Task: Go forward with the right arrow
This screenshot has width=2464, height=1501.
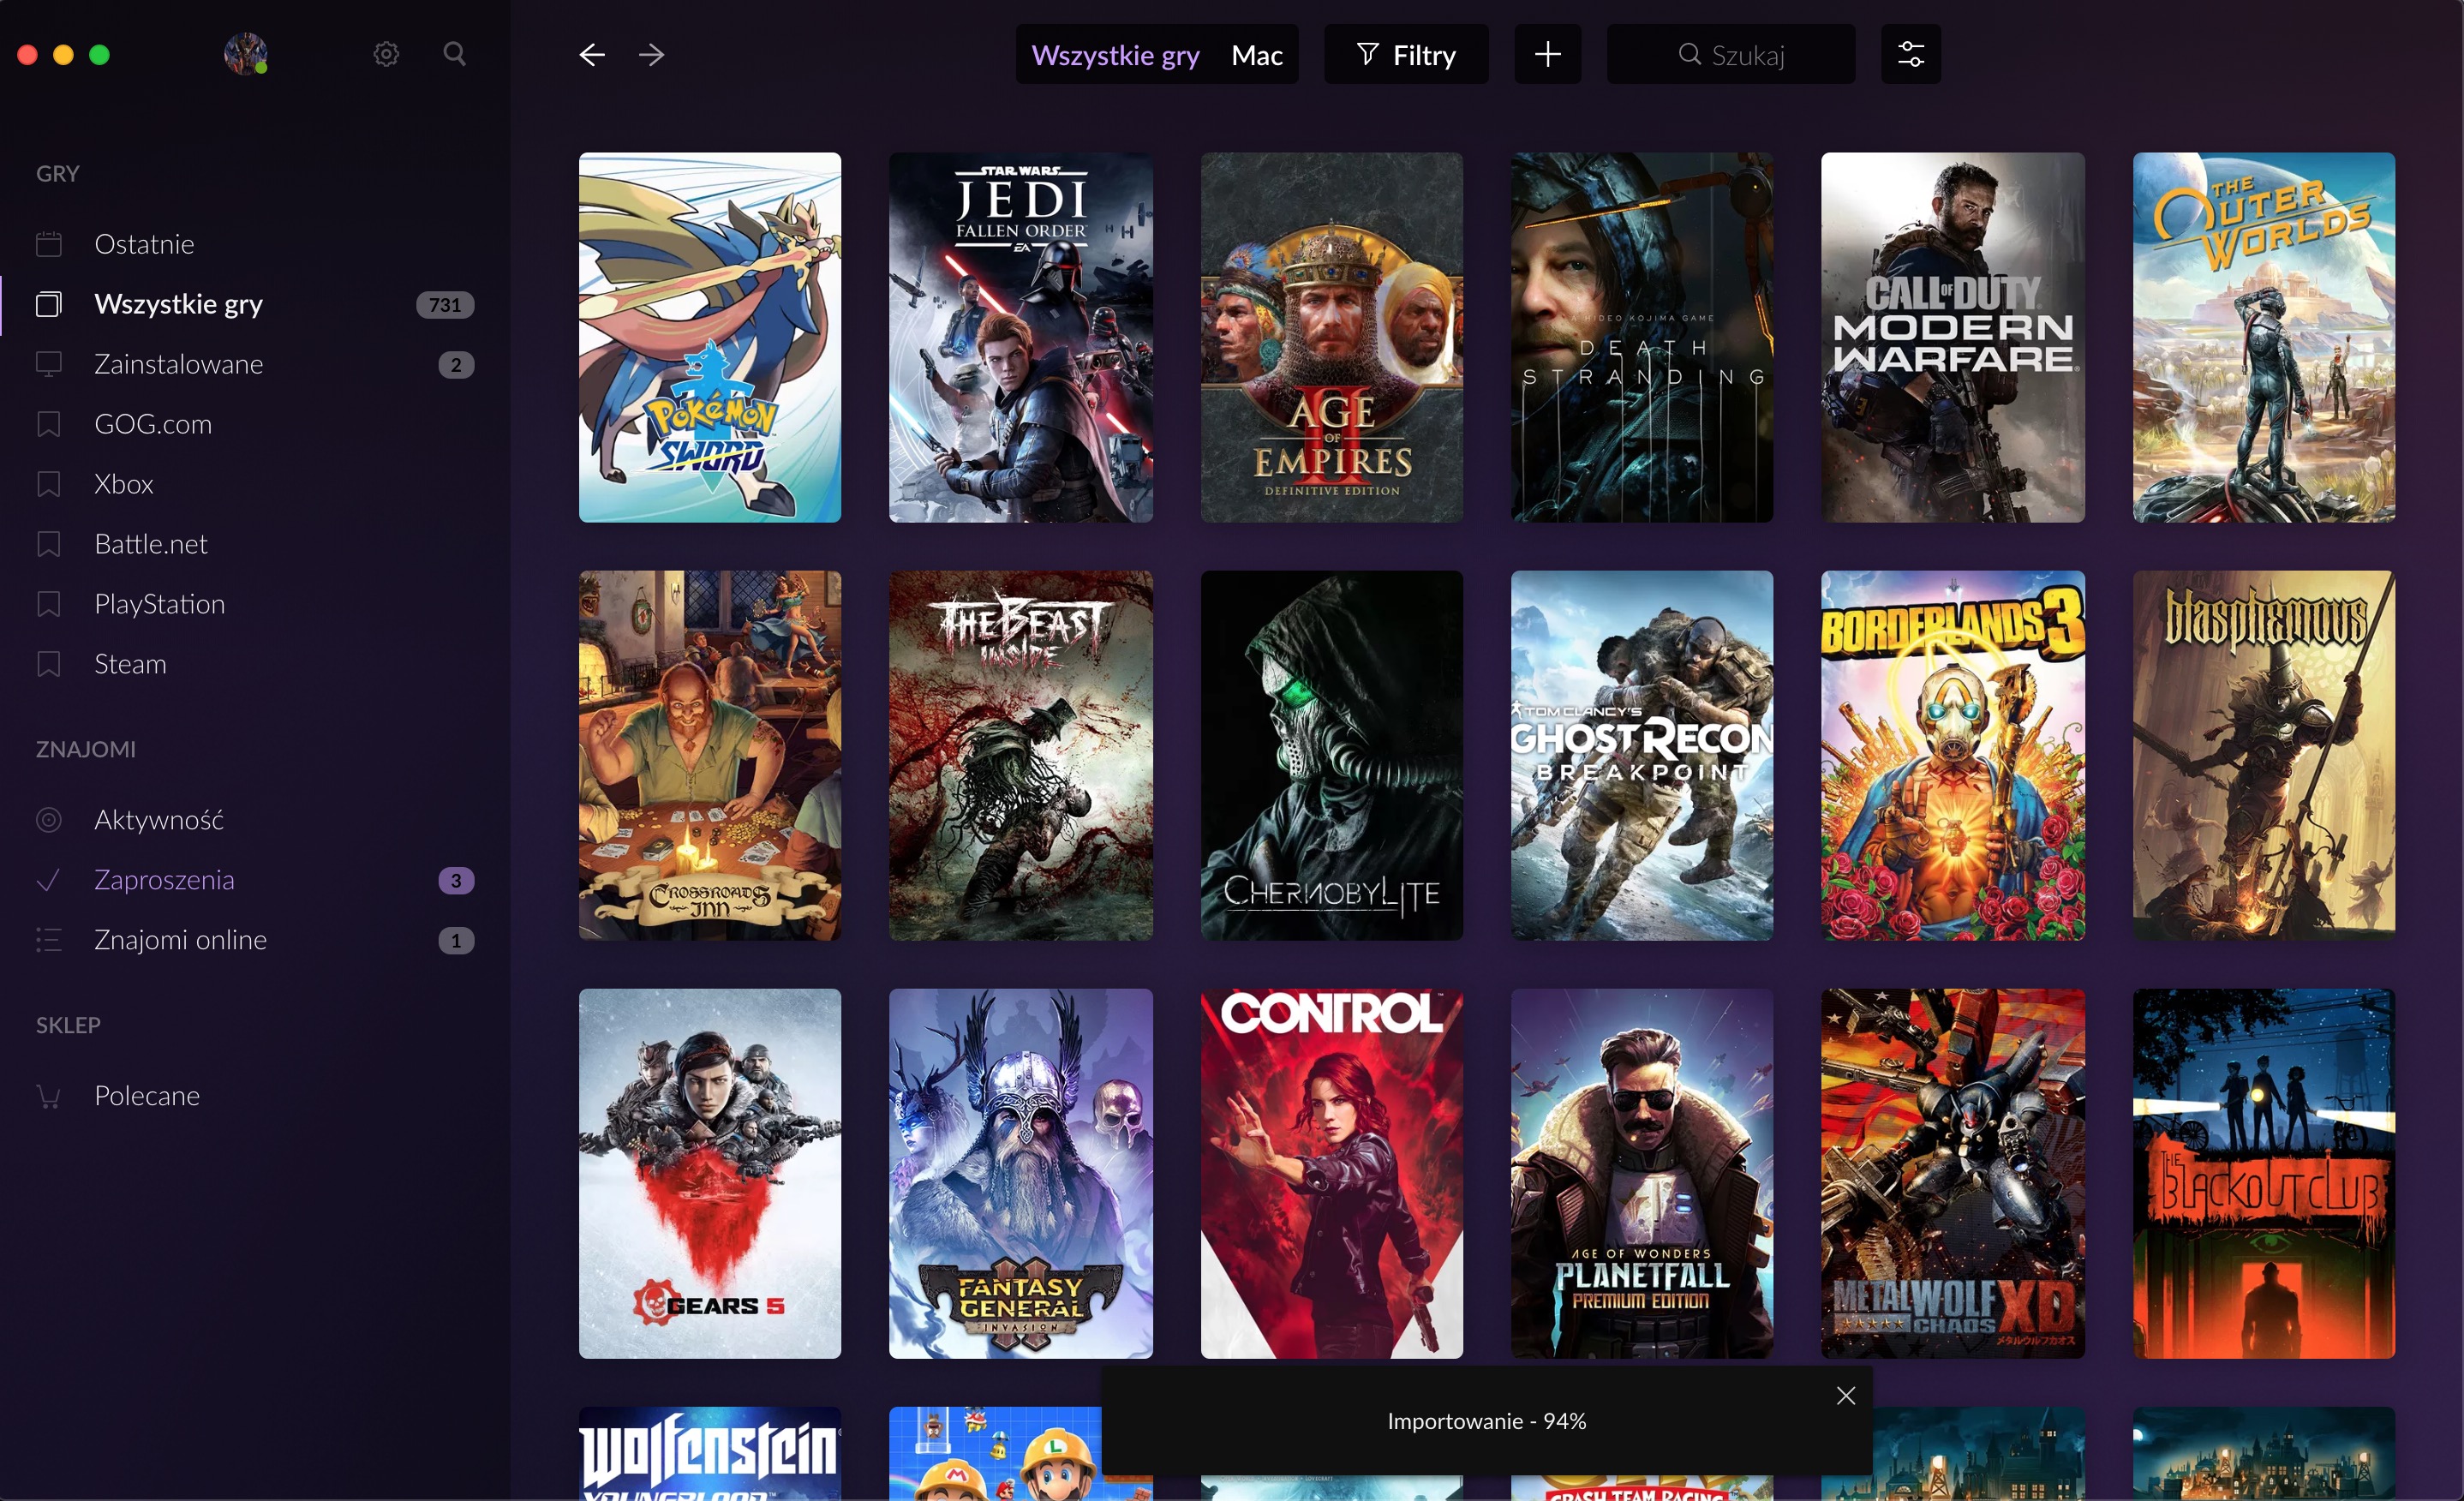Action: coord(651,55)
